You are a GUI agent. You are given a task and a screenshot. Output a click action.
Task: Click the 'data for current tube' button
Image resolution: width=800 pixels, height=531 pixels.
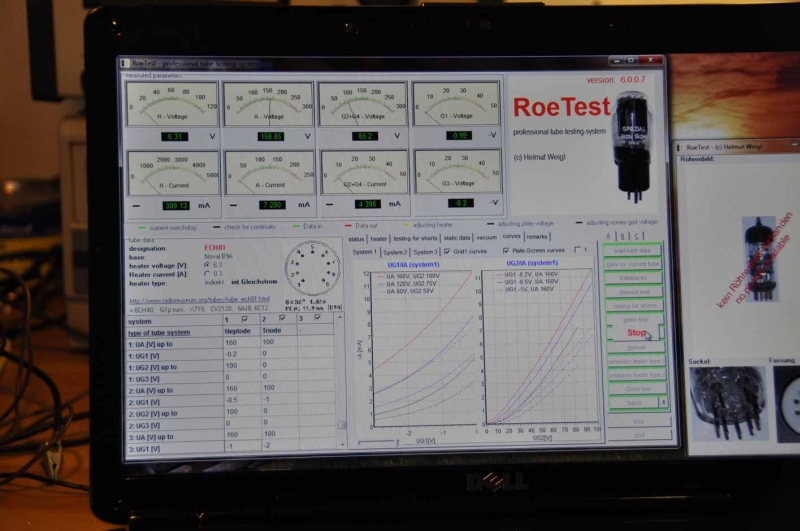(x=633, y=264)
